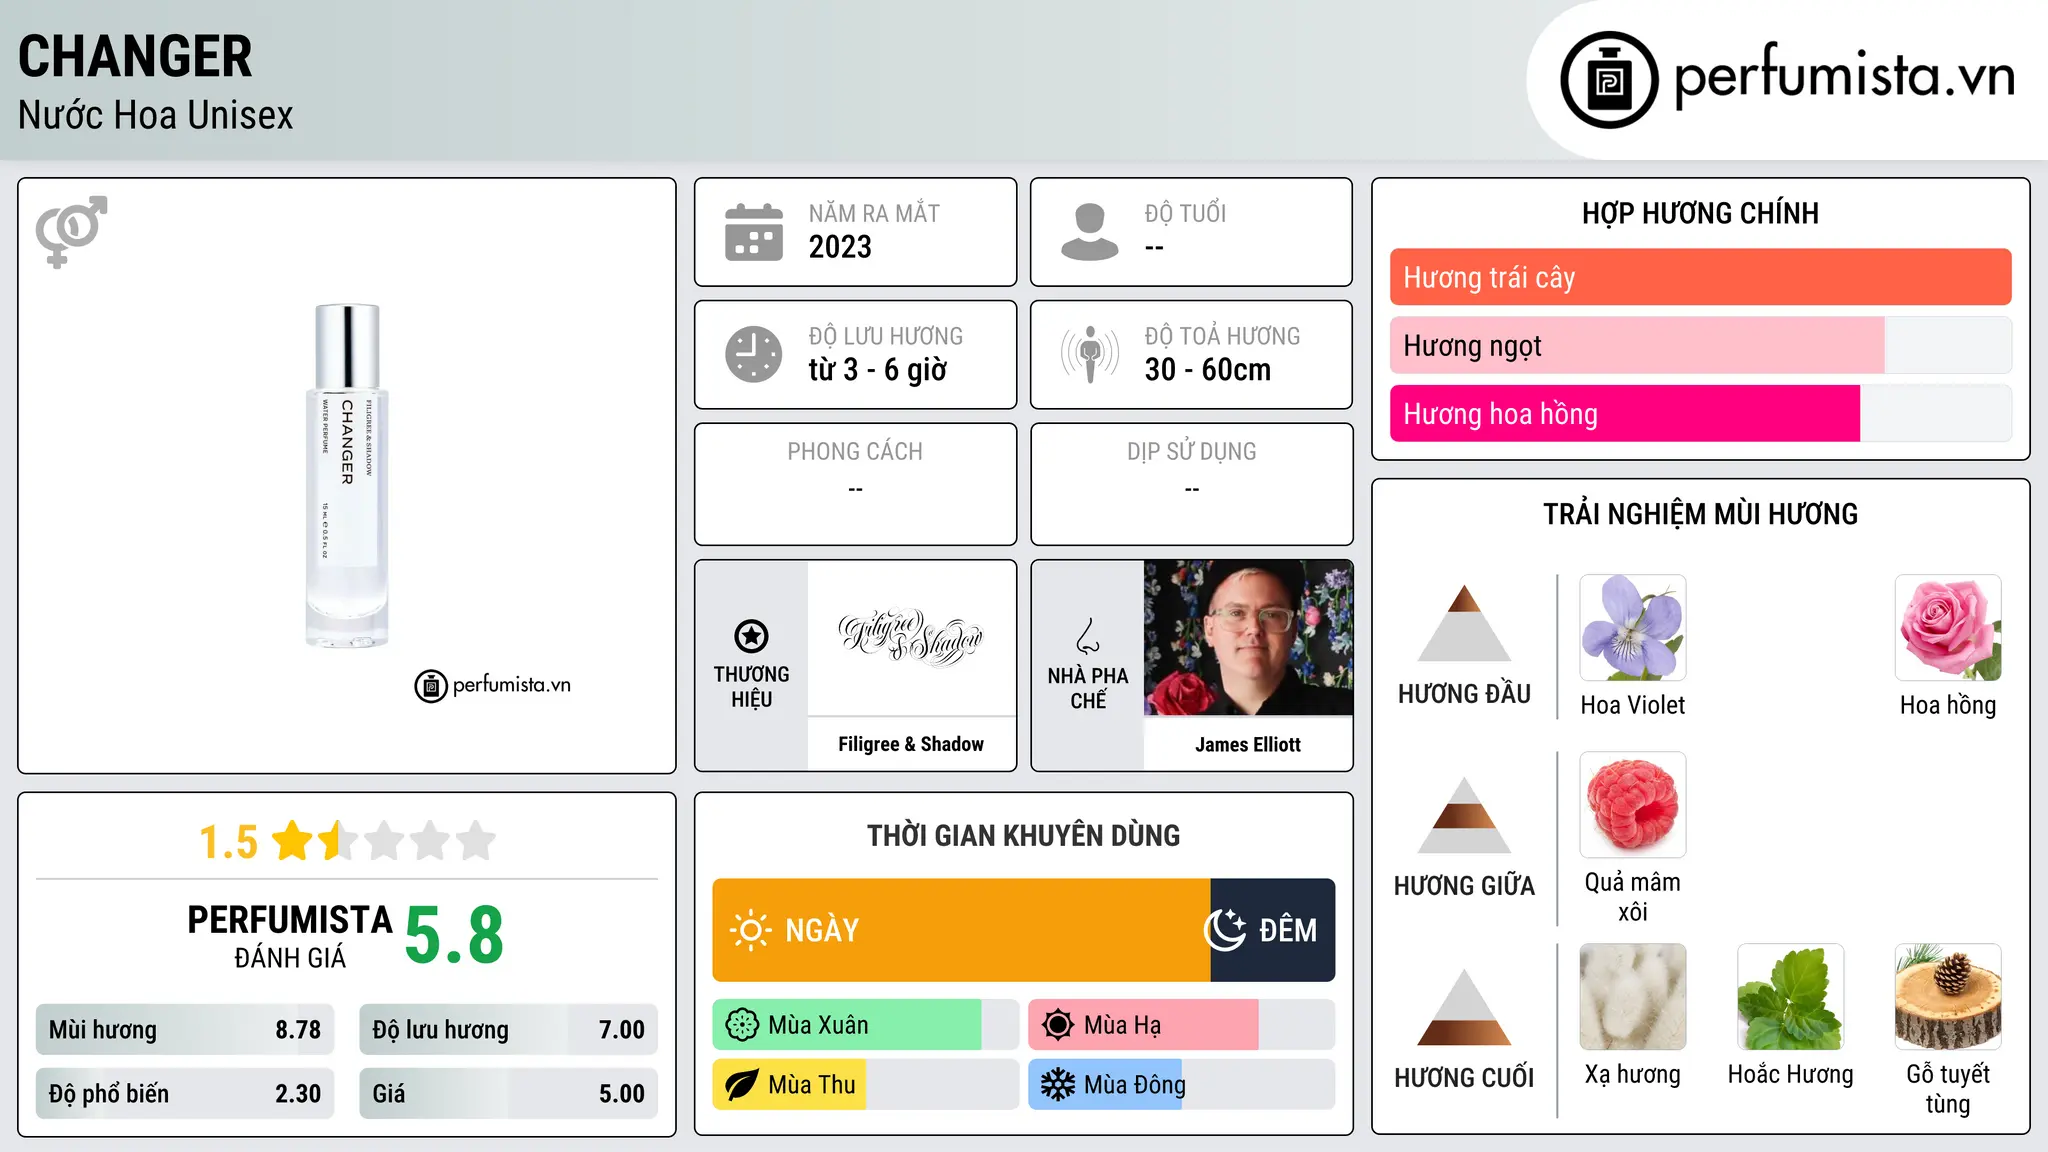
Task: Open the Quả mâm xôi note image
Action: [1633, 805]
